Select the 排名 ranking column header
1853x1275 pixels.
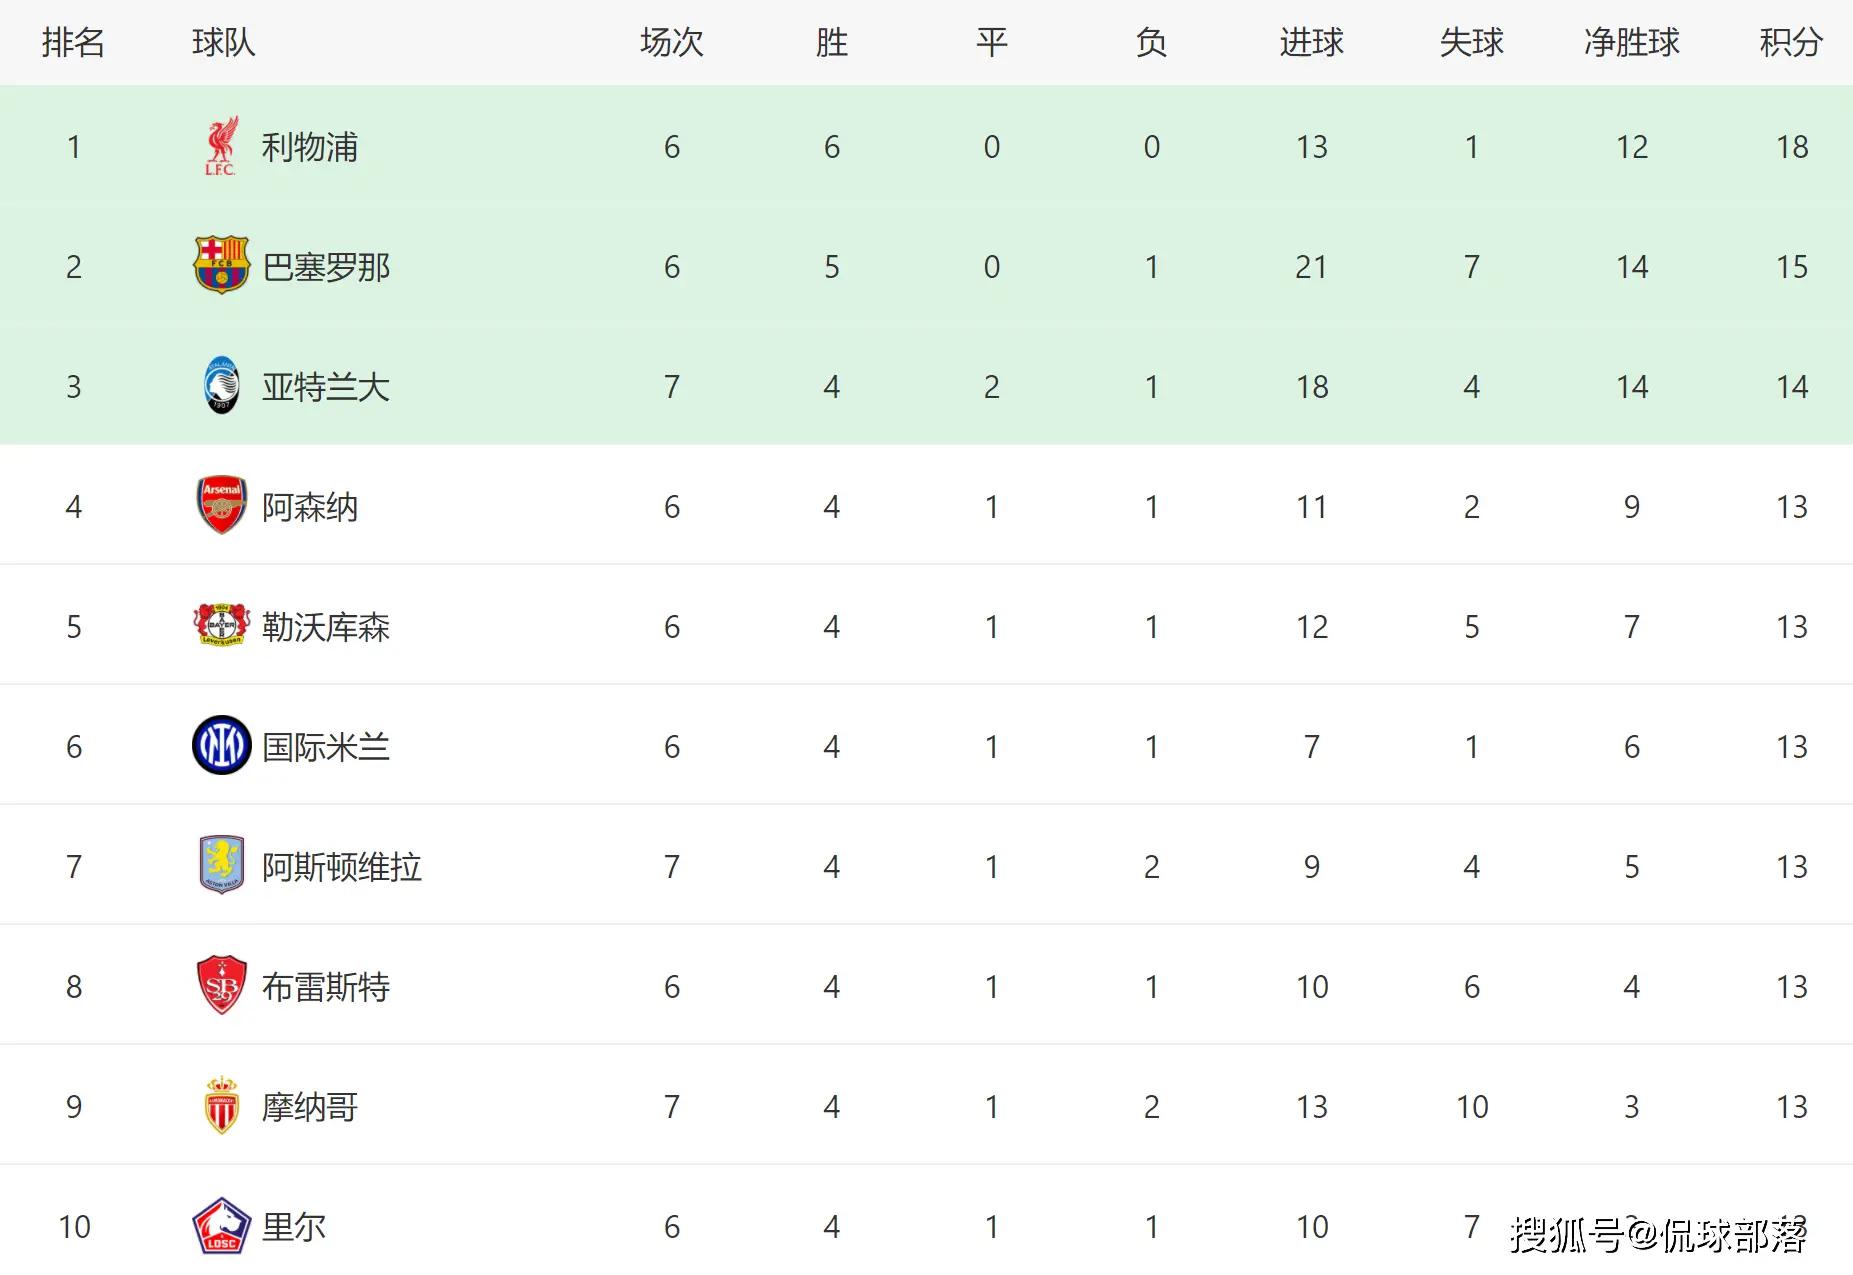73,43
